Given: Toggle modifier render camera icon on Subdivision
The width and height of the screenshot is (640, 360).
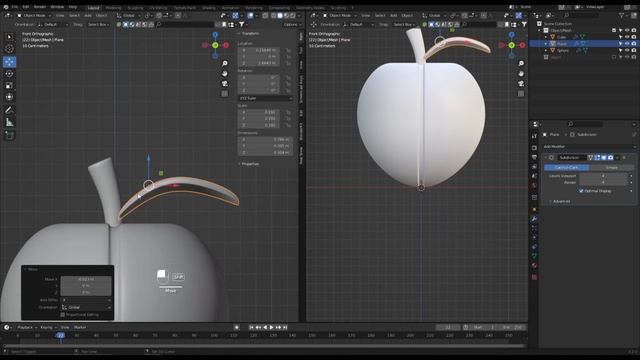Looking at the screenshot, I should pyautogui.click(x=611, y=158).
